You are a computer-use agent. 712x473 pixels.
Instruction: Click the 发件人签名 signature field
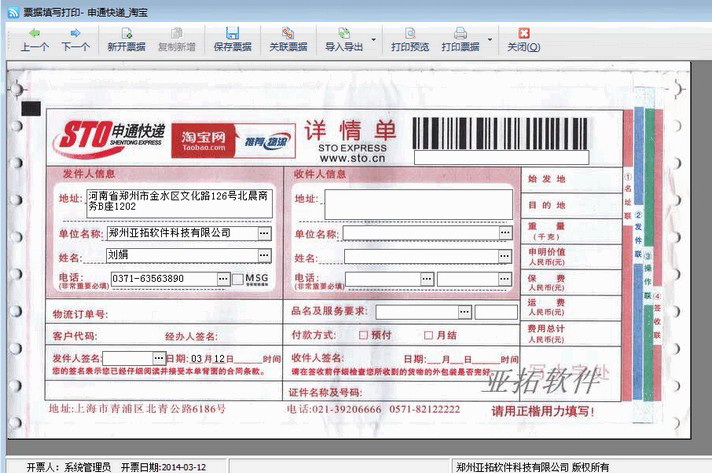tap(128, 359)
